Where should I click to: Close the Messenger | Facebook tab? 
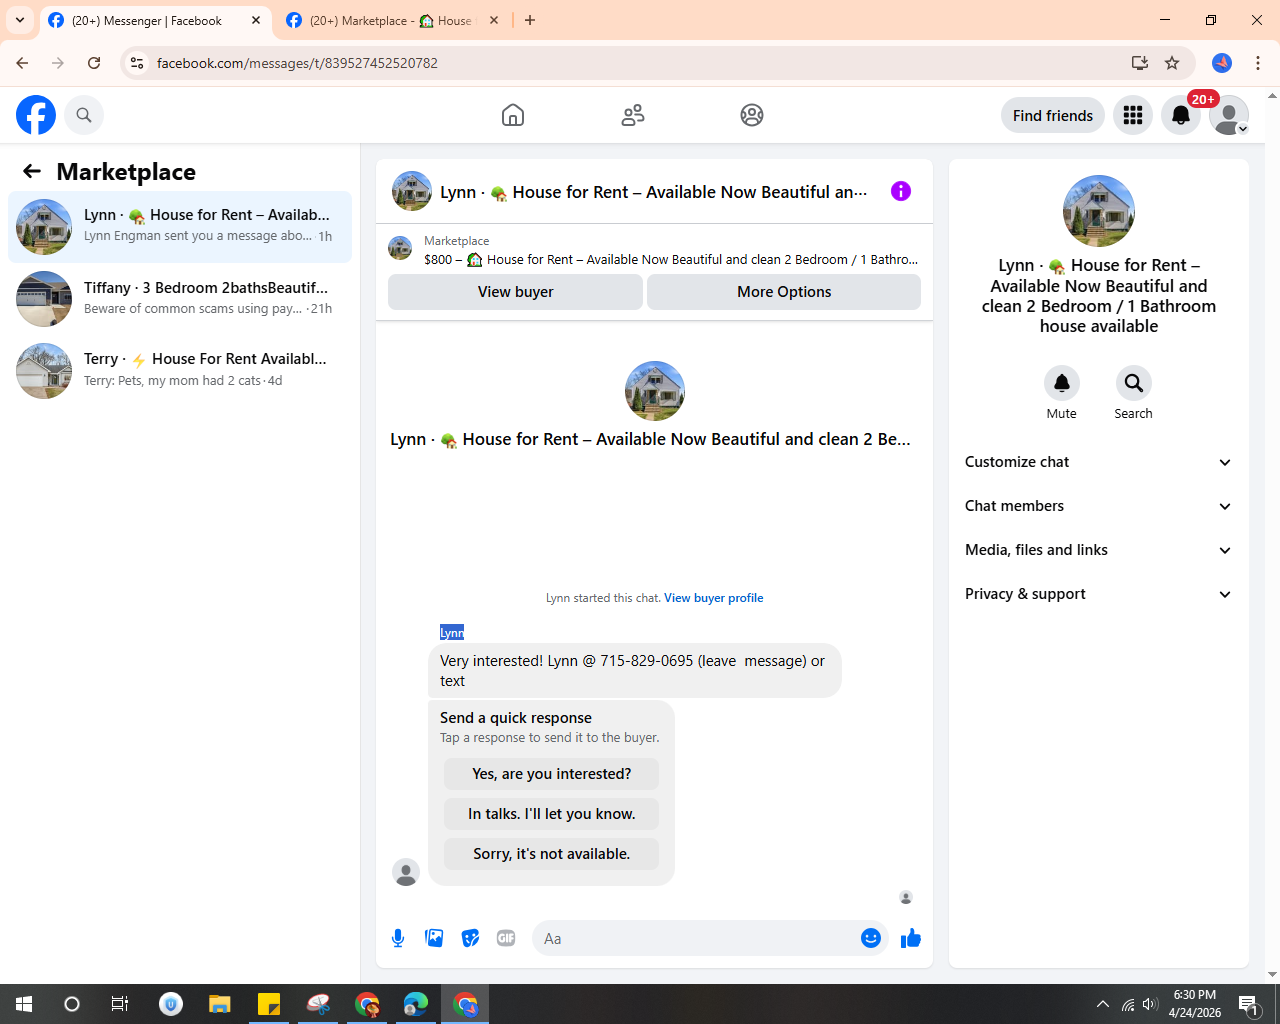[256, 20]
